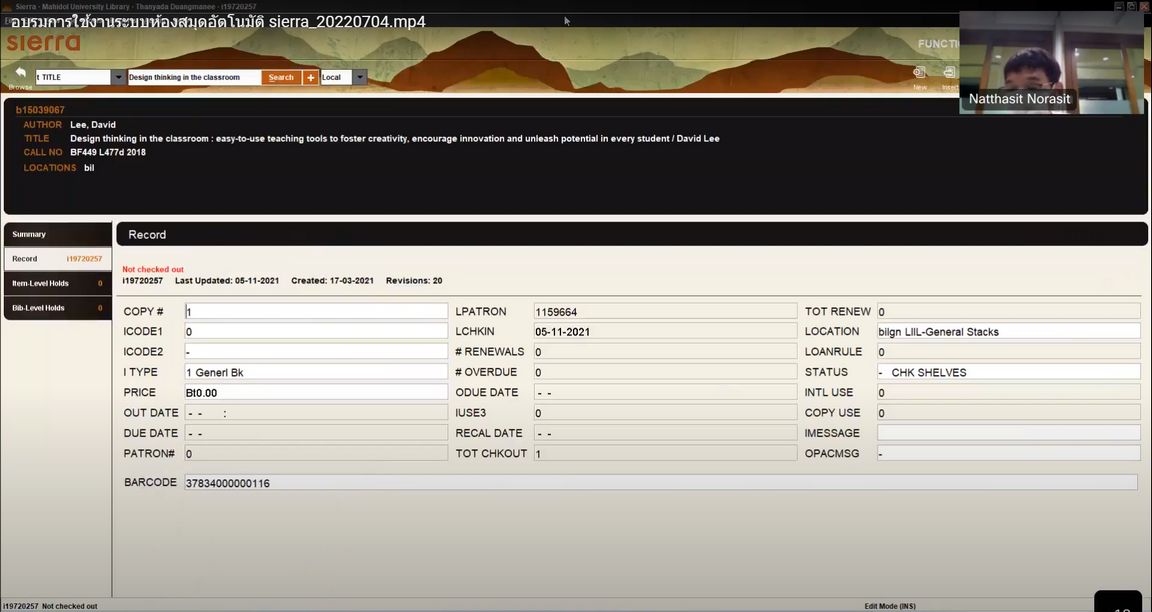
Task: Select the Record i19720257 tab
Action: tap(55, 259)
